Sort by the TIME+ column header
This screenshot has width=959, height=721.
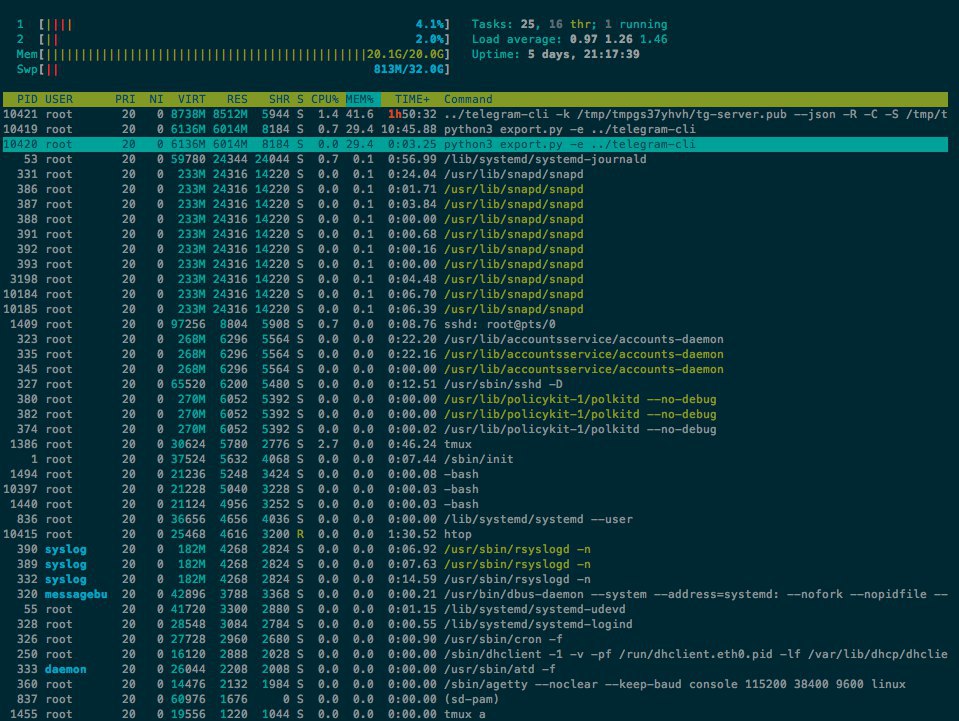point(412,99)
